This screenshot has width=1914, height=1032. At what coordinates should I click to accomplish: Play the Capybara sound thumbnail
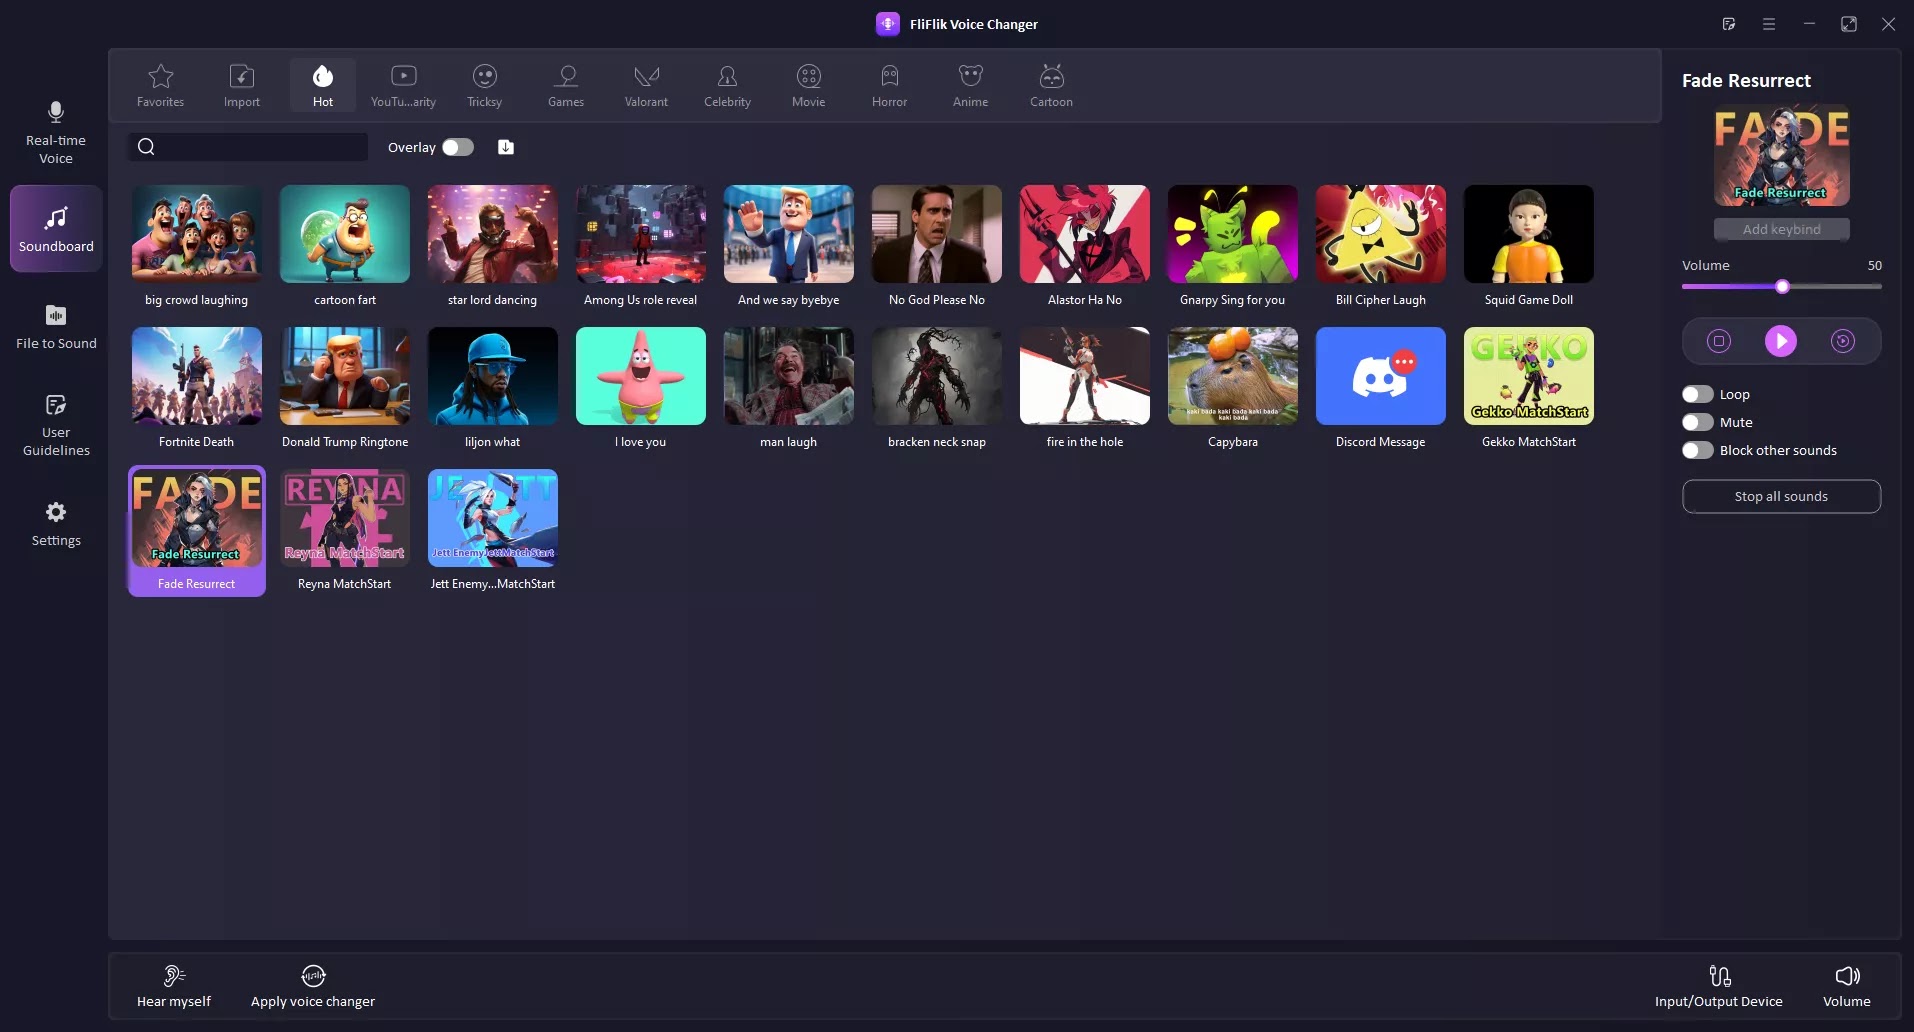(1232, 376)
